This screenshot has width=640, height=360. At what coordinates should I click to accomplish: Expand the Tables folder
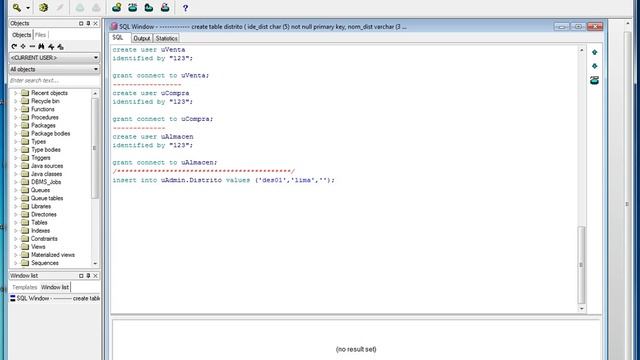(x=16, y=223)
